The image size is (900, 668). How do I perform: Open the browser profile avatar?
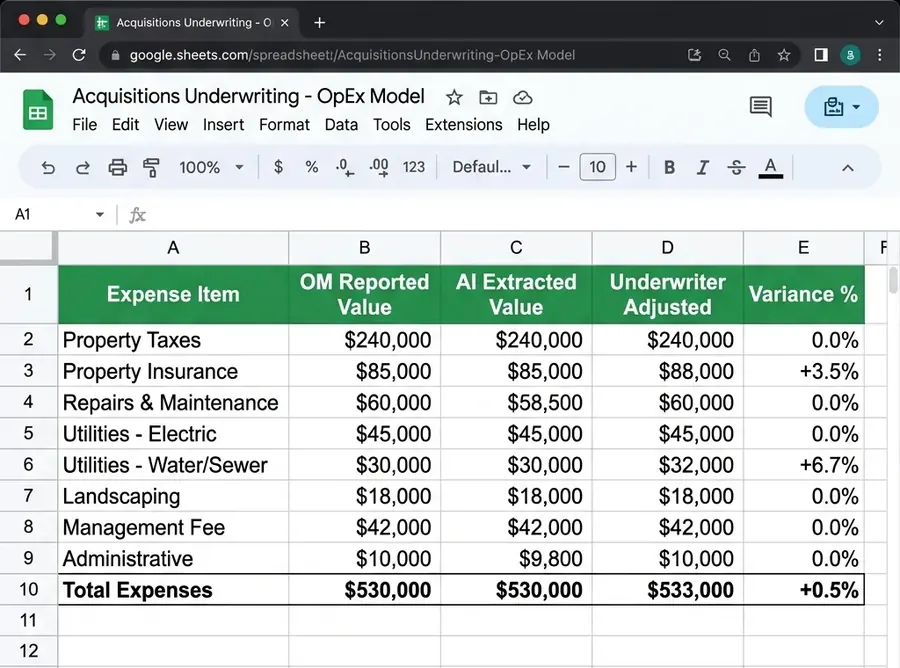tap(850, 55)
